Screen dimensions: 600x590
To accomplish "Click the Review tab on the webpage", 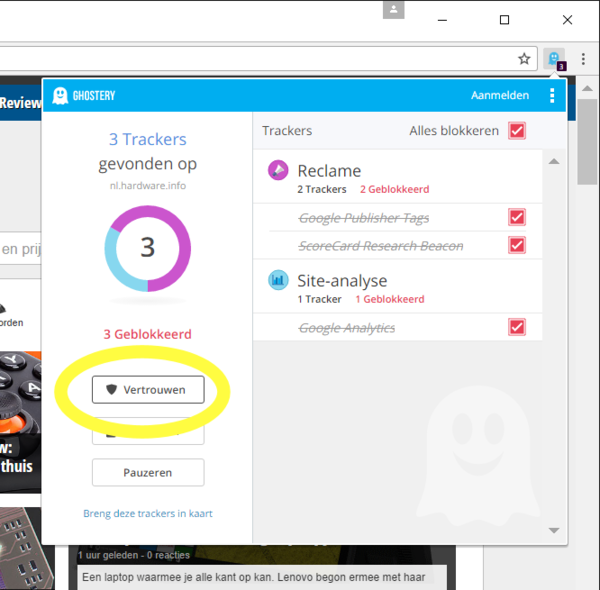I will (21, 103).
